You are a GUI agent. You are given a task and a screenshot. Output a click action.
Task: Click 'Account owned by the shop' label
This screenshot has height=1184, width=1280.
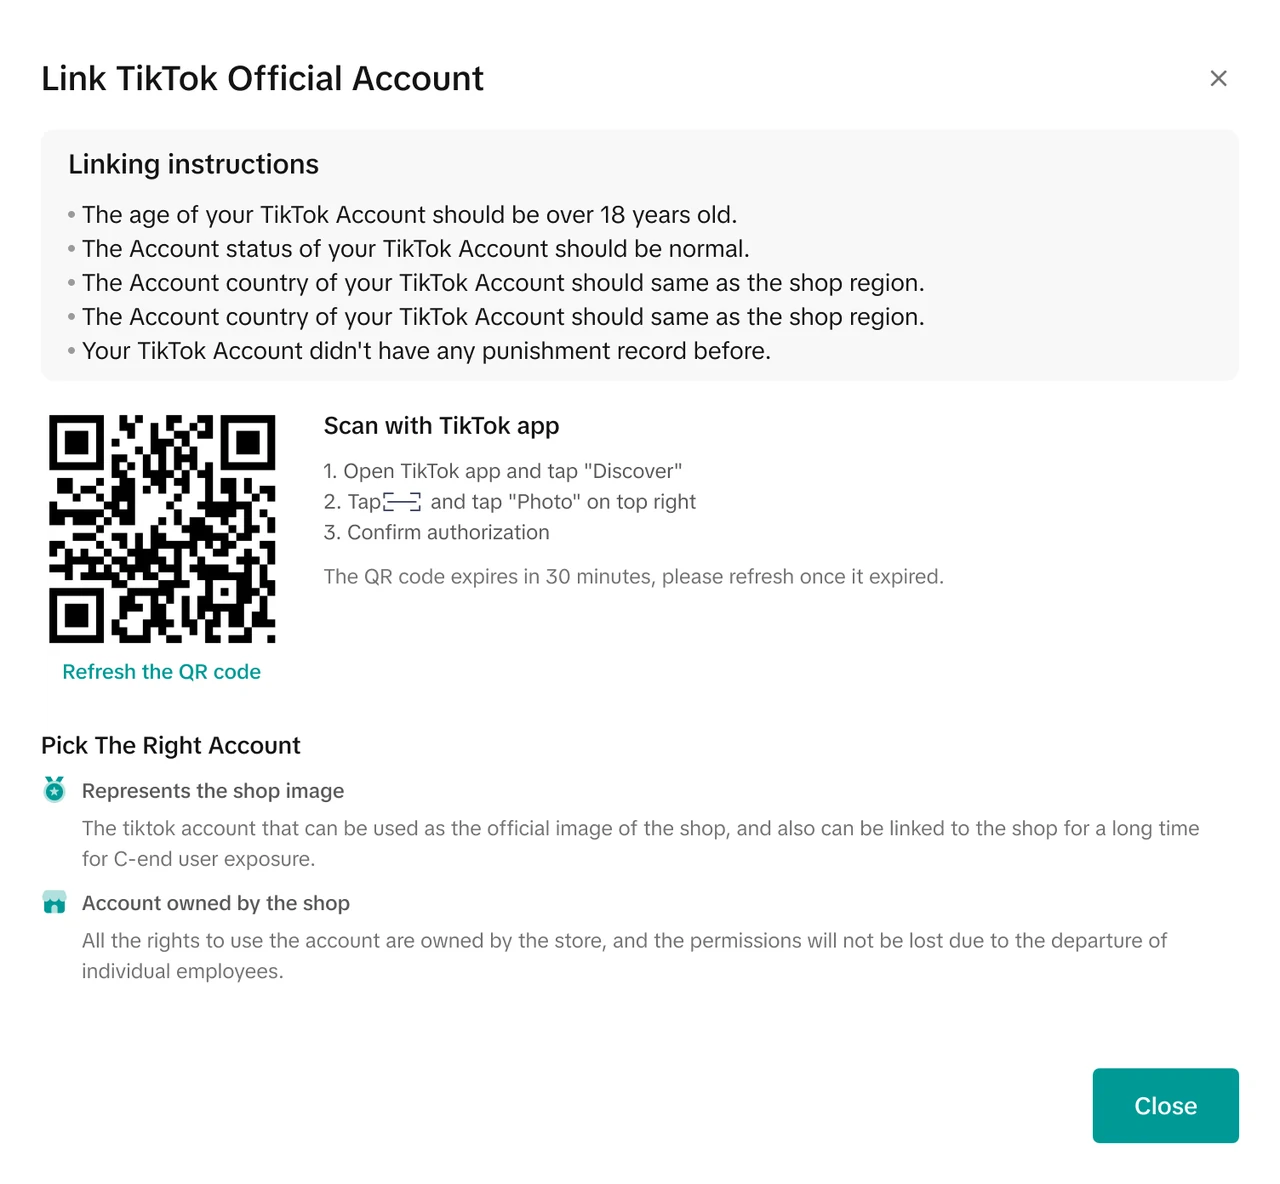coord(216,903)
